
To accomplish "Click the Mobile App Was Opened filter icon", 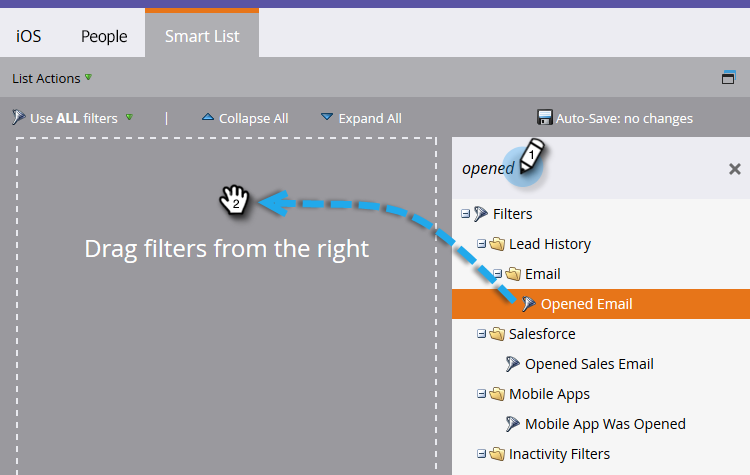I will (x=512, y=424).
